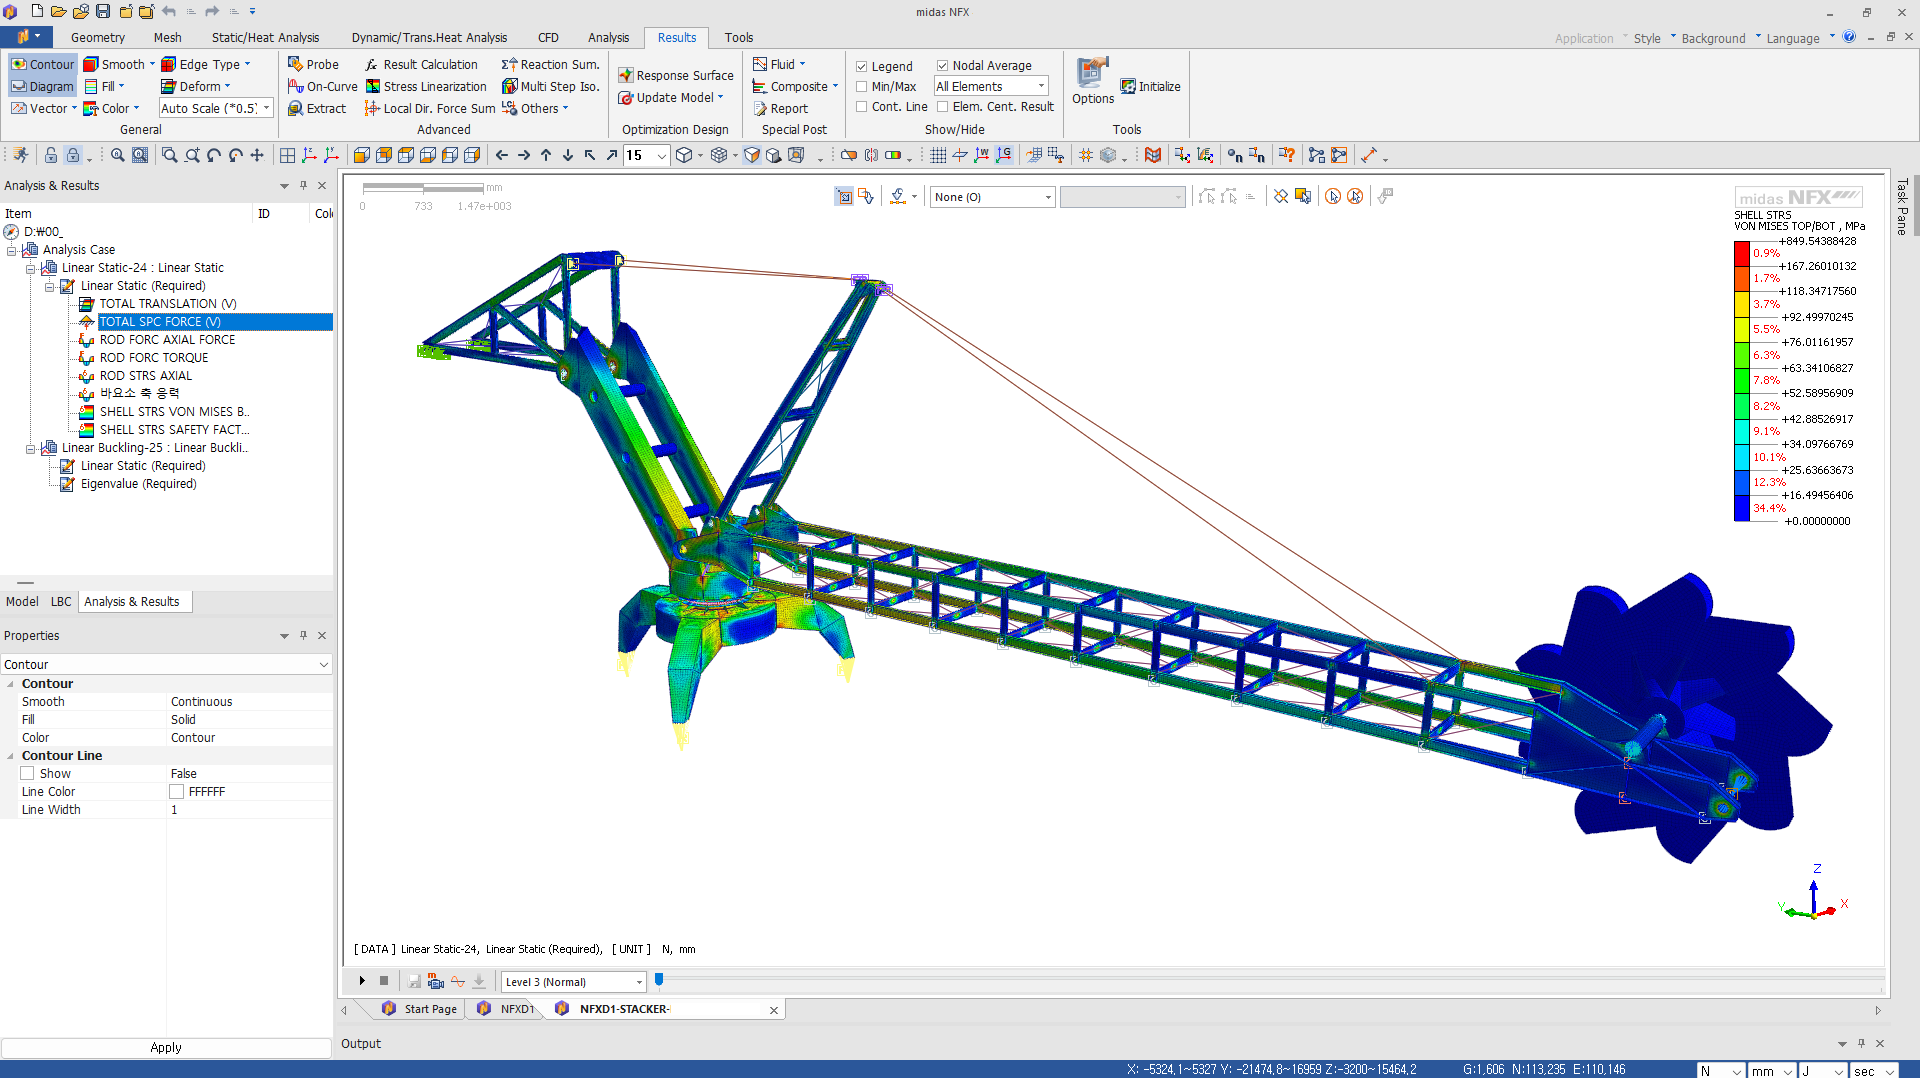Screen dimensions: 1920x1078
Task: Open the All Elements dropdown
Action: [x=1041, y=87]
